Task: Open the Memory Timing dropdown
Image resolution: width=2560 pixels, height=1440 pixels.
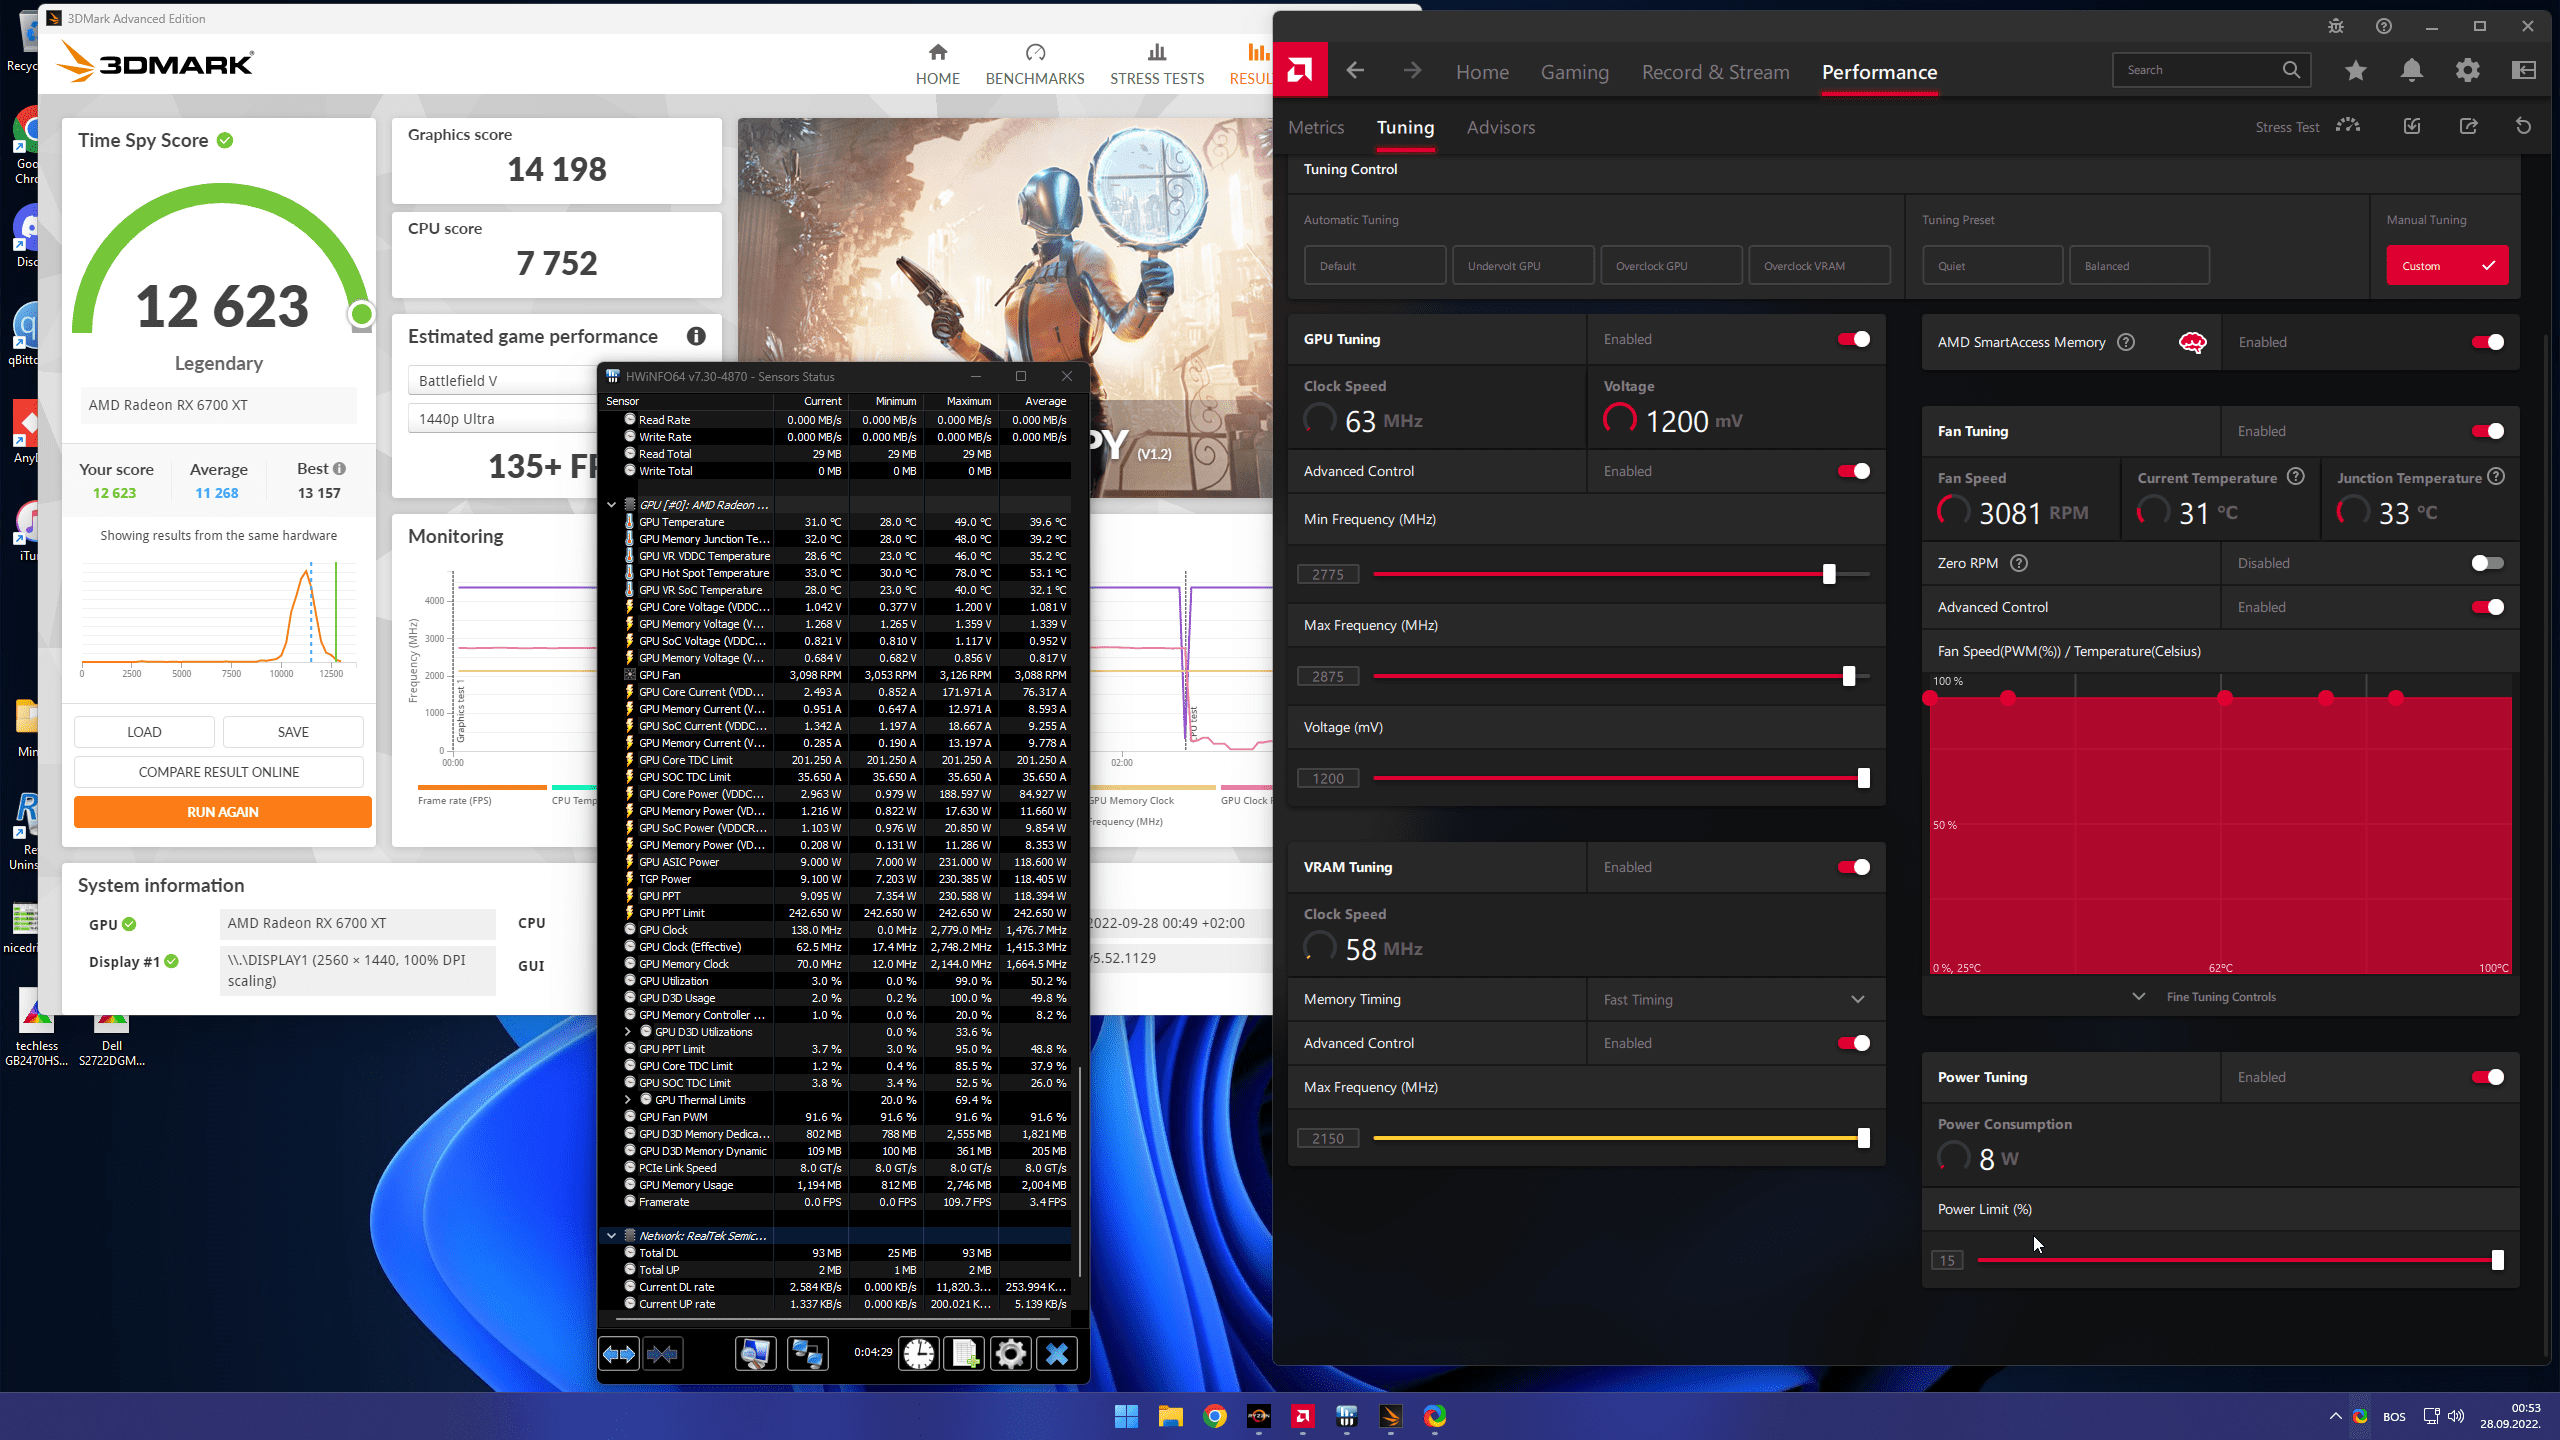Action: point(1734,999)
